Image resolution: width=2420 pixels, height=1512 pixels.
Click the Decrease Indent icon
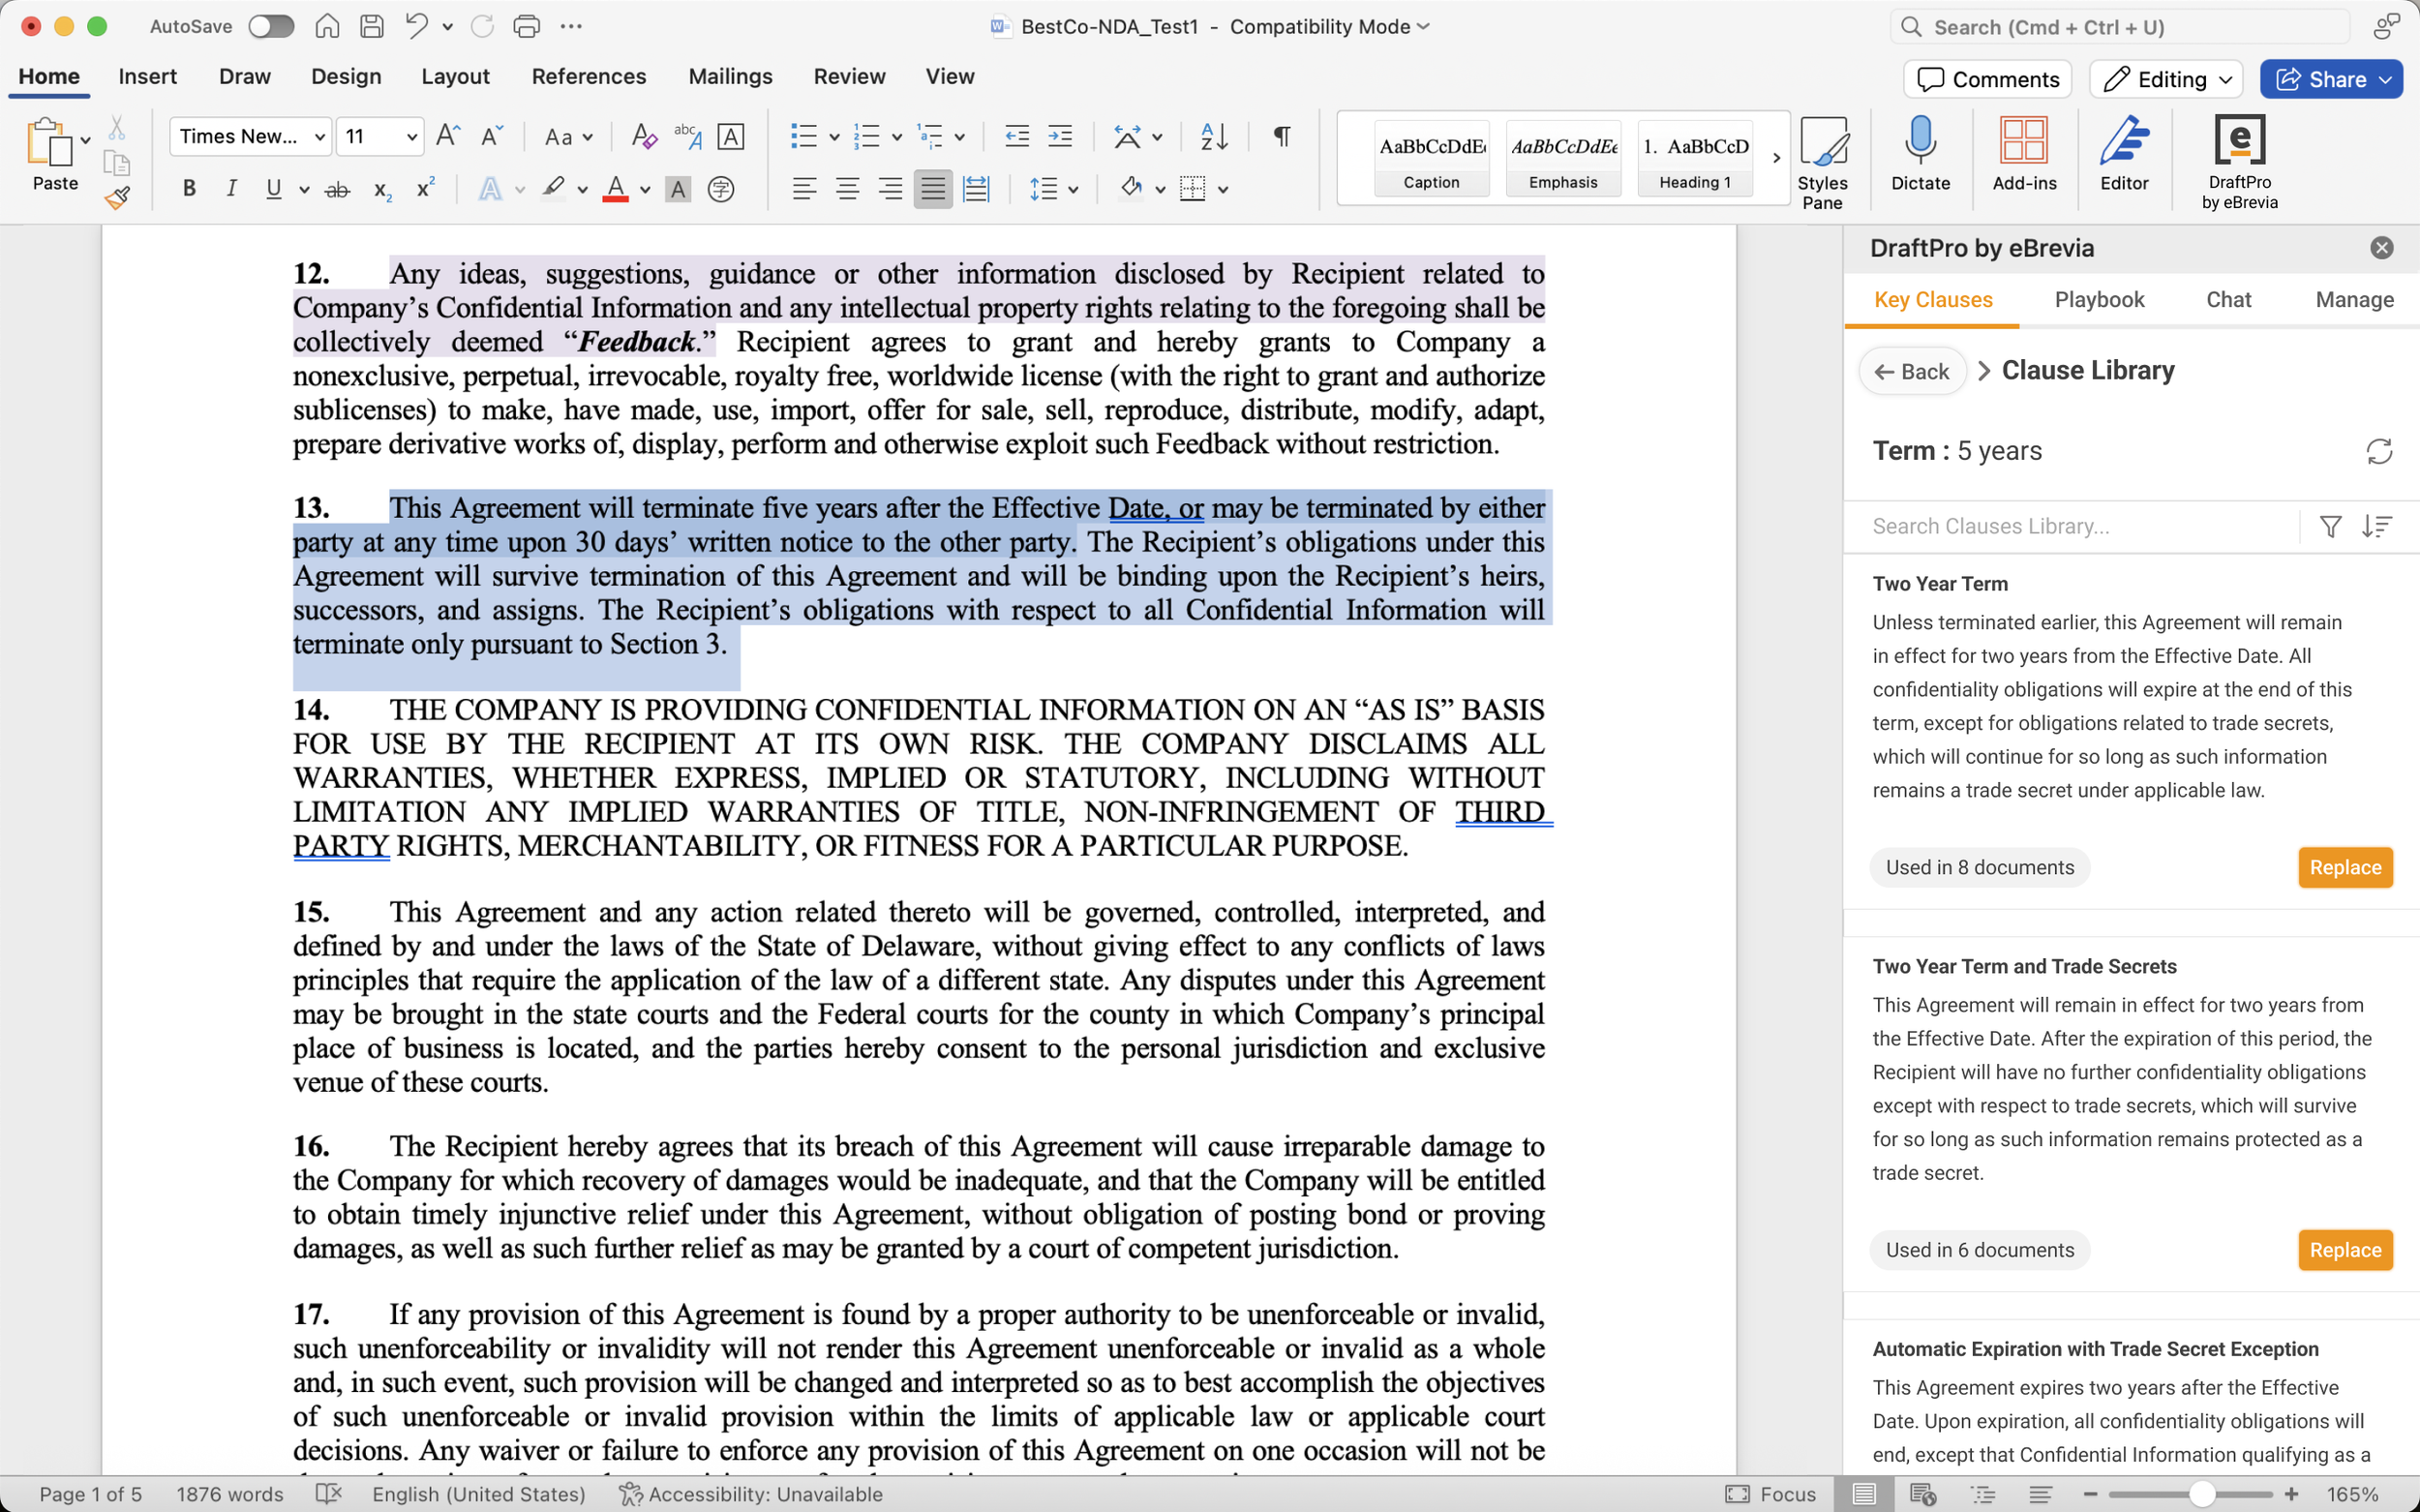pyautogui.click(x=1017, y=136)
